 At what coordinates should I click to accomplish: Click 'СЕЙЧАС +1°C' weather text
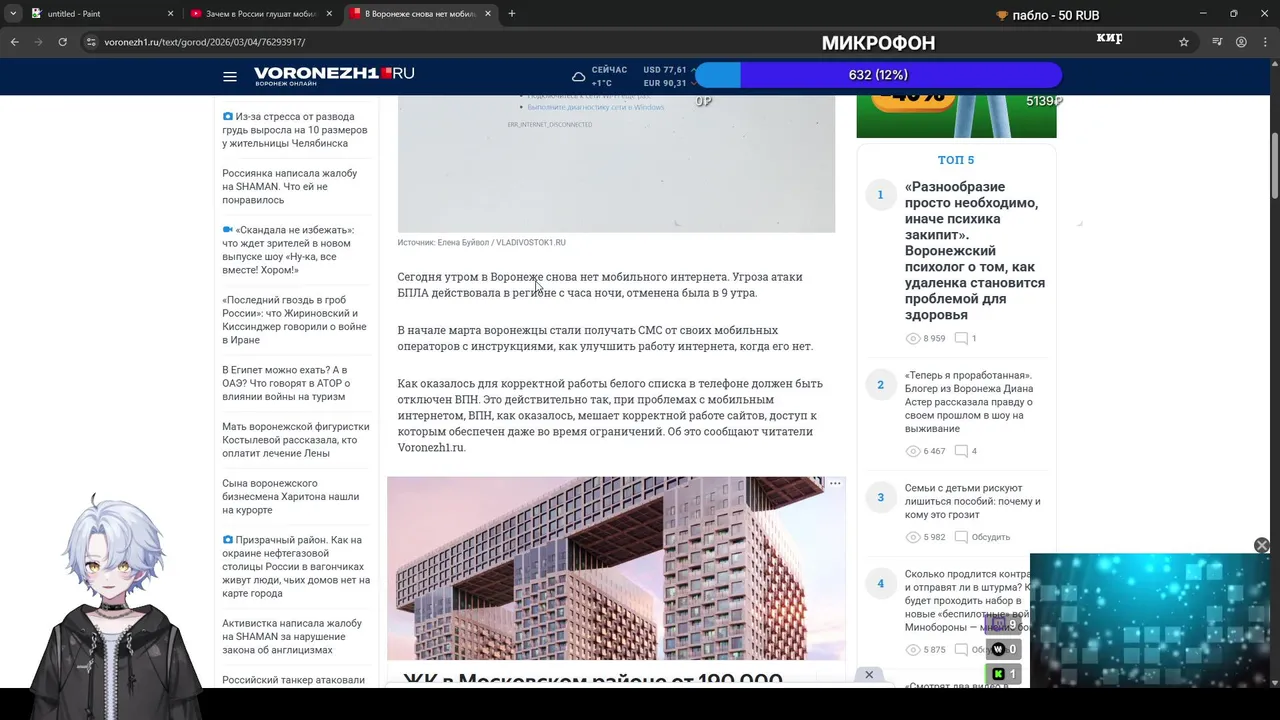click(609, 77)
